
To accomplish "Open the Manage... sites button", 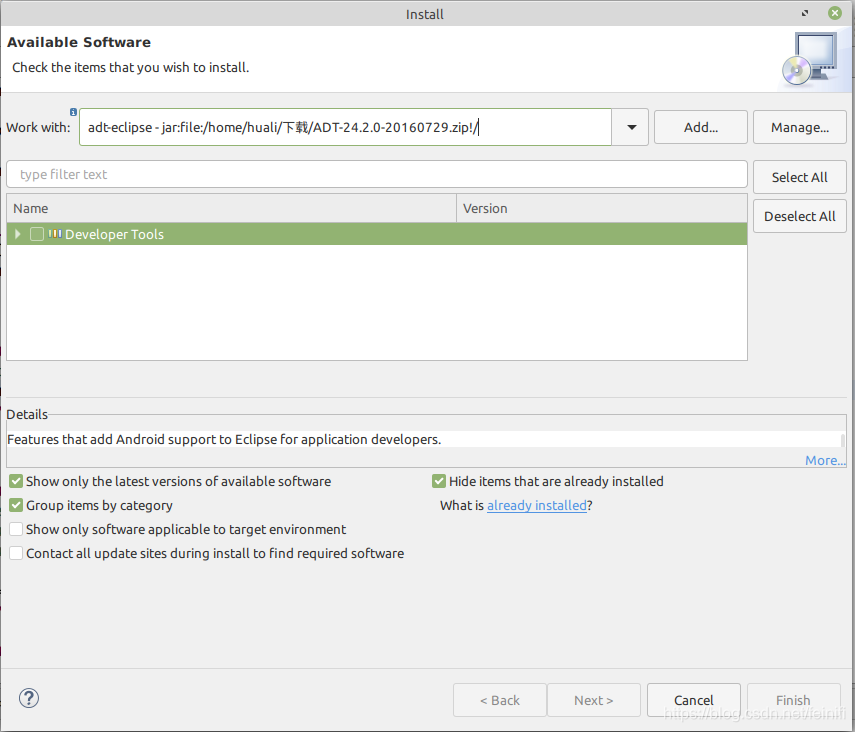I will (799, 127).
